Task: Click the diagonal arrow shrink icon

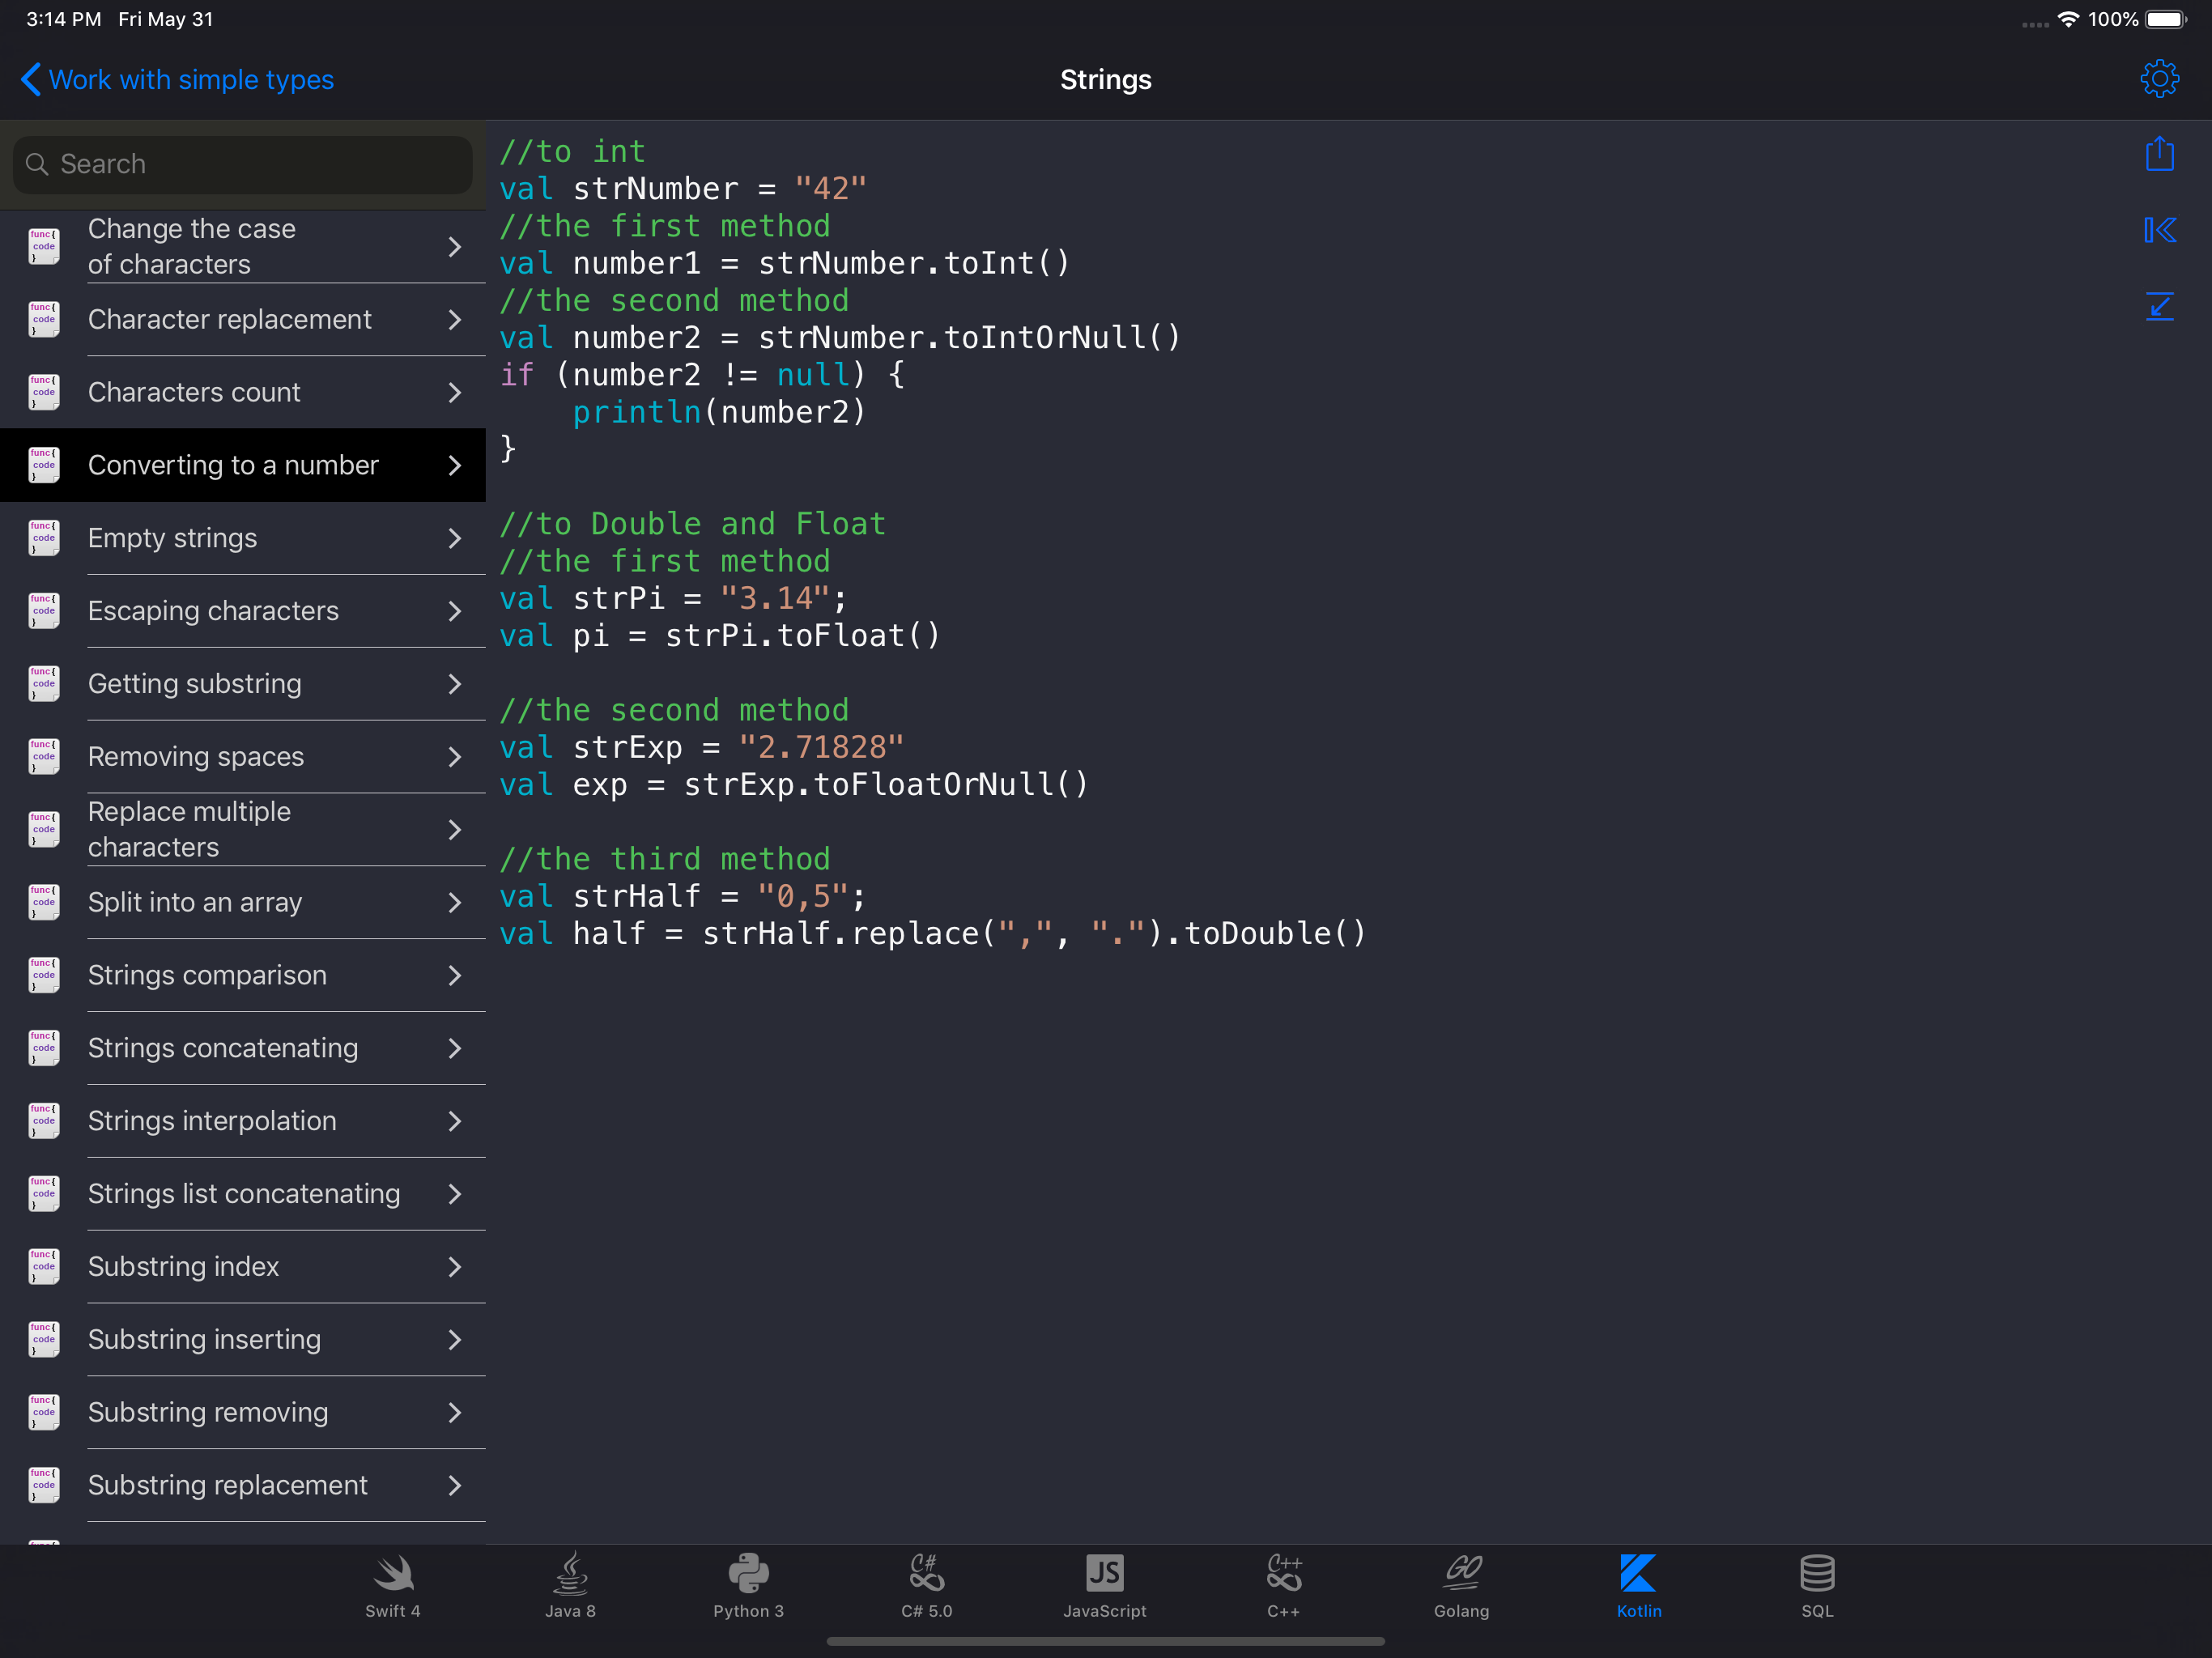Action: click(x=2159, y=306)
